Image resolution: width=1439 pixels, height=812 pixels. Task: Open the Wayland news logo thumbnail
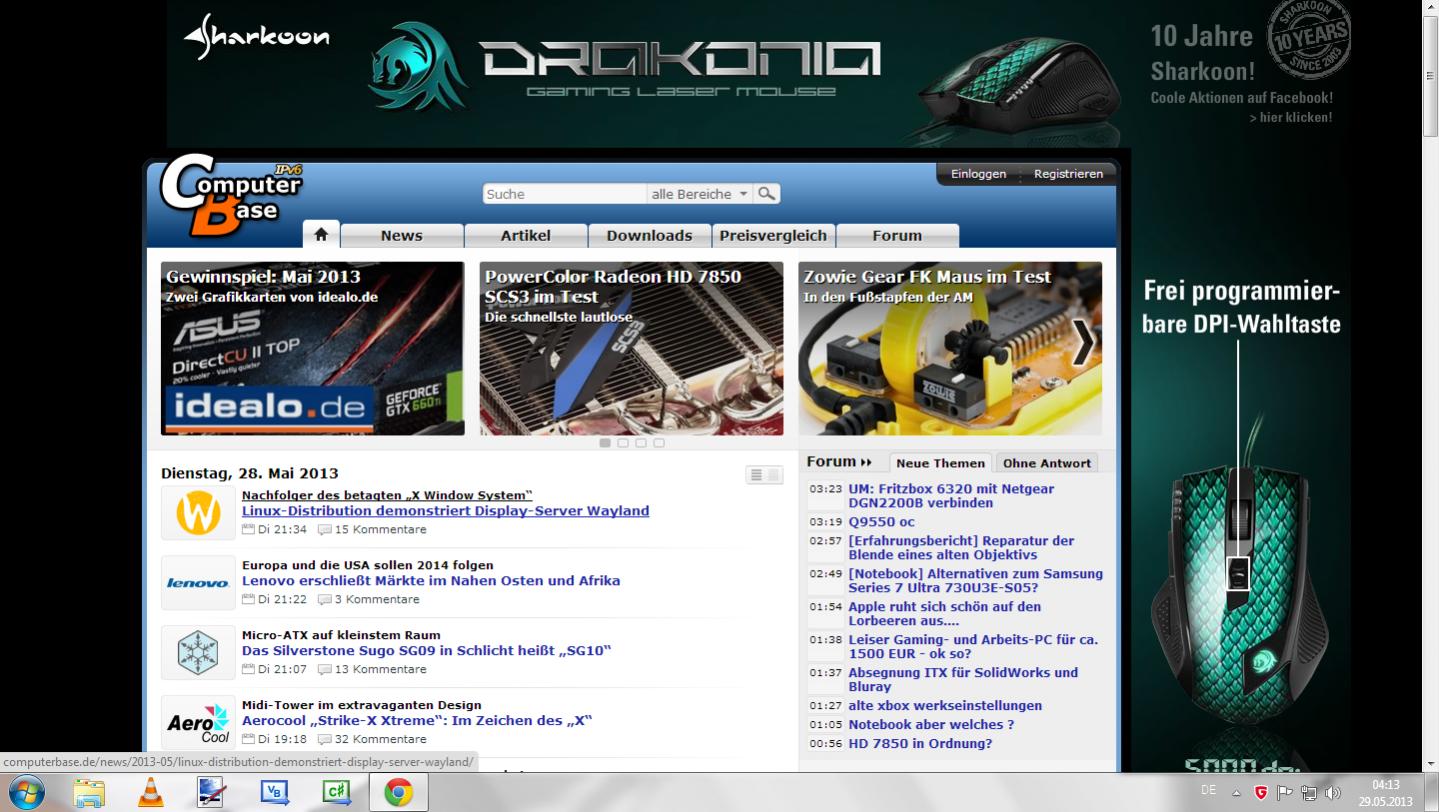(x=198, y=512)
